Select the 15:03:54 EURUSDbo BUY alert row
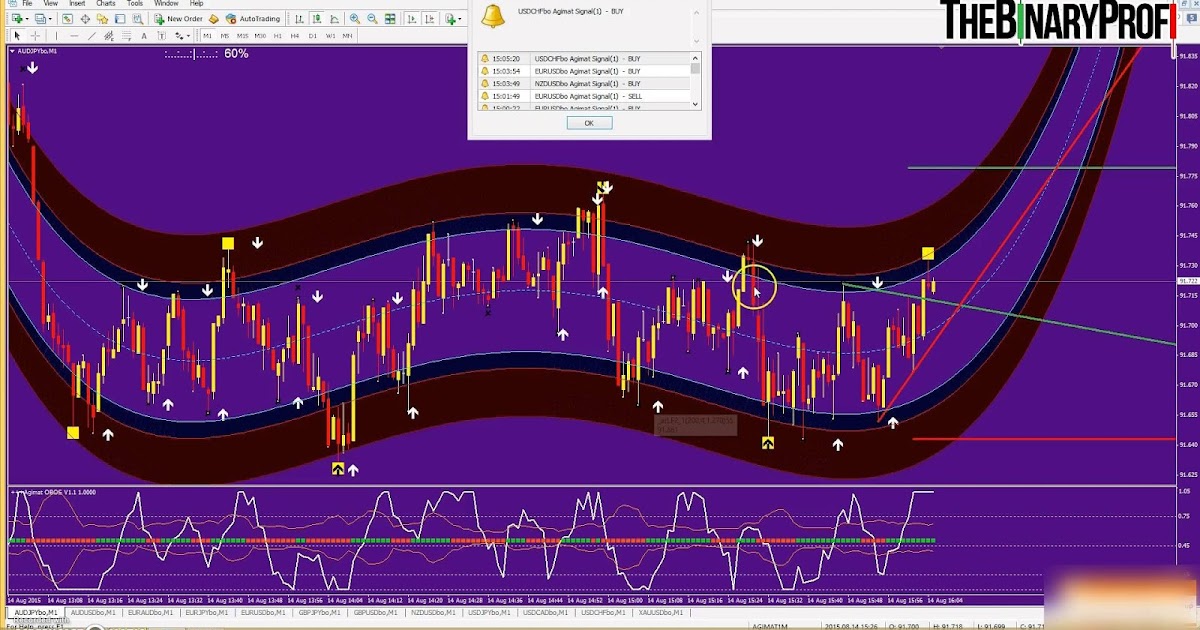 point(585,71)
